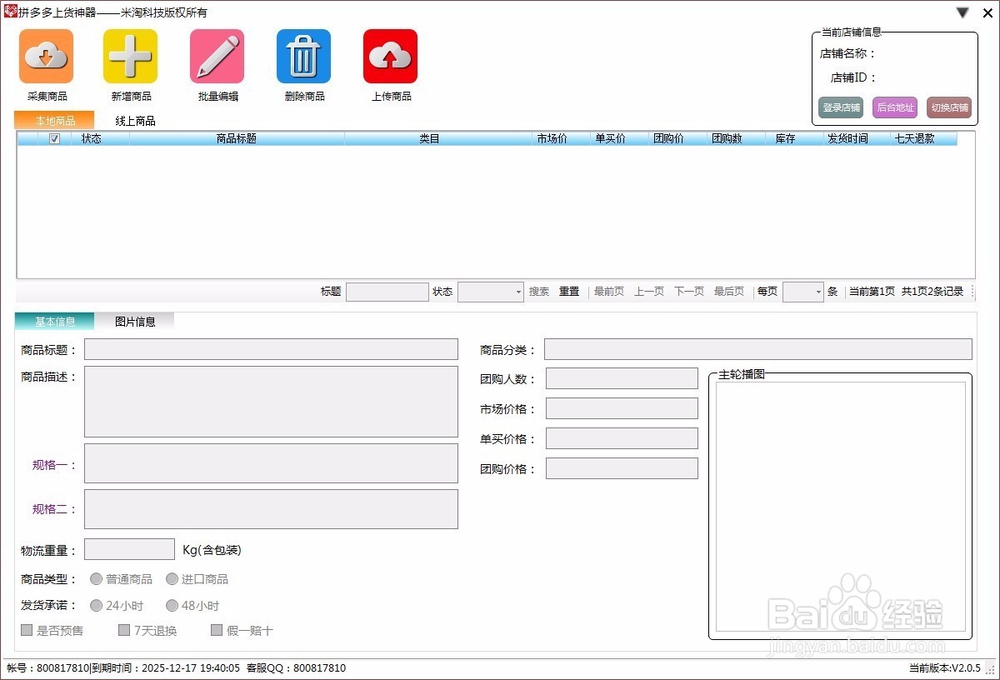Click the 团购价格 input field
This screenshot has width=1000, height=680.
point(622,468)
